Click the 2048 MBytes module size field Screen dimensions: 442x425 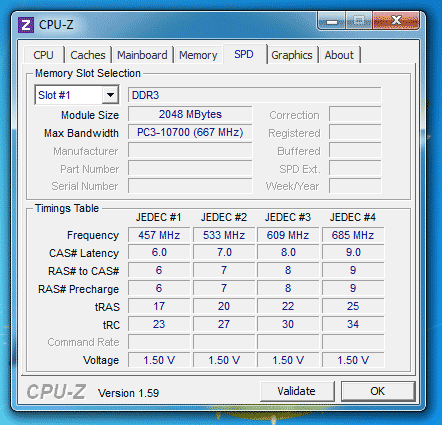point(190,114)
